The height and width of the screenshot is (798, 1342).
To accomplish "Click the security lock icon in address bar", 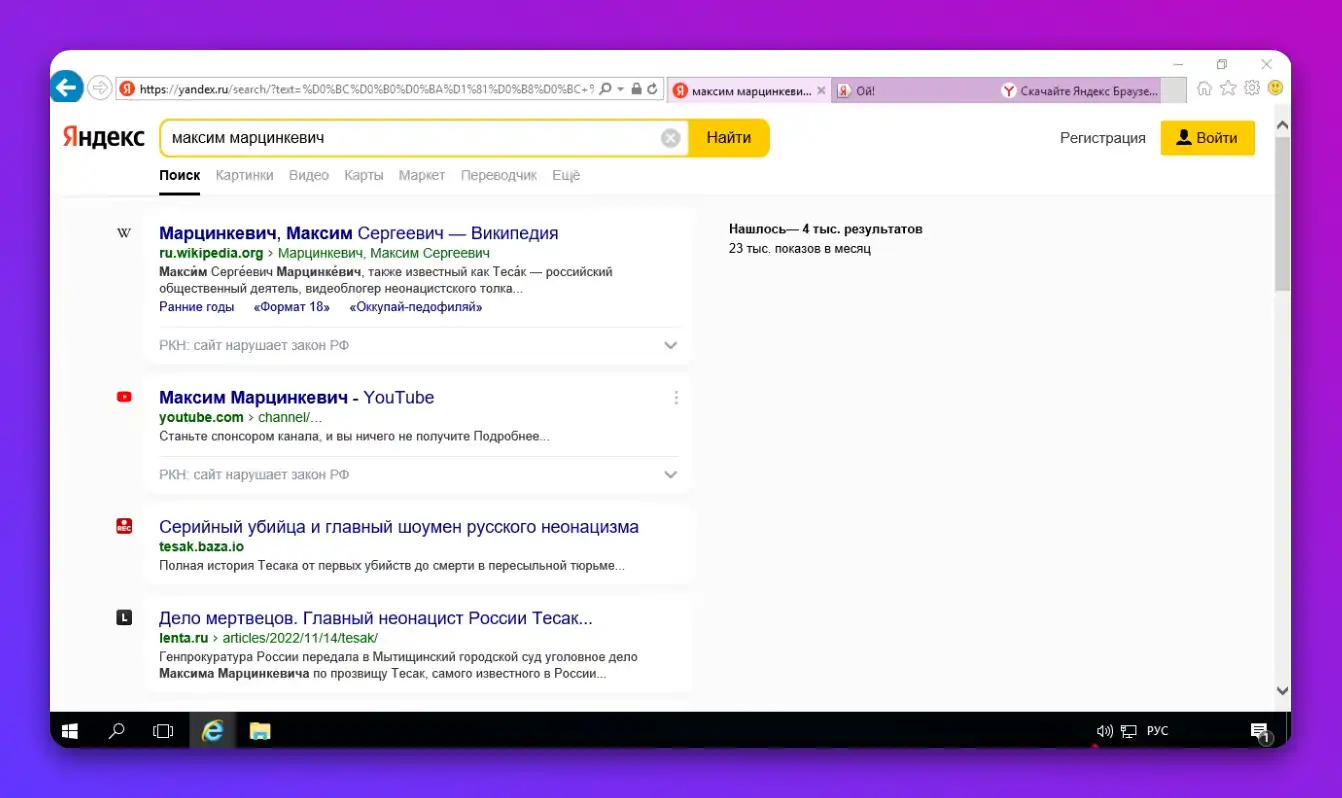I will click(x=636, y=89).
